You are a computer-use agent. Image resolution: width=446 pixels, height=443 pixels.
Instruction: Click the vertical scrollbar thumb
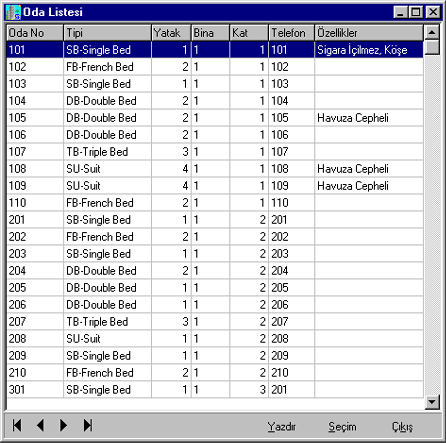tap(432, 47)
